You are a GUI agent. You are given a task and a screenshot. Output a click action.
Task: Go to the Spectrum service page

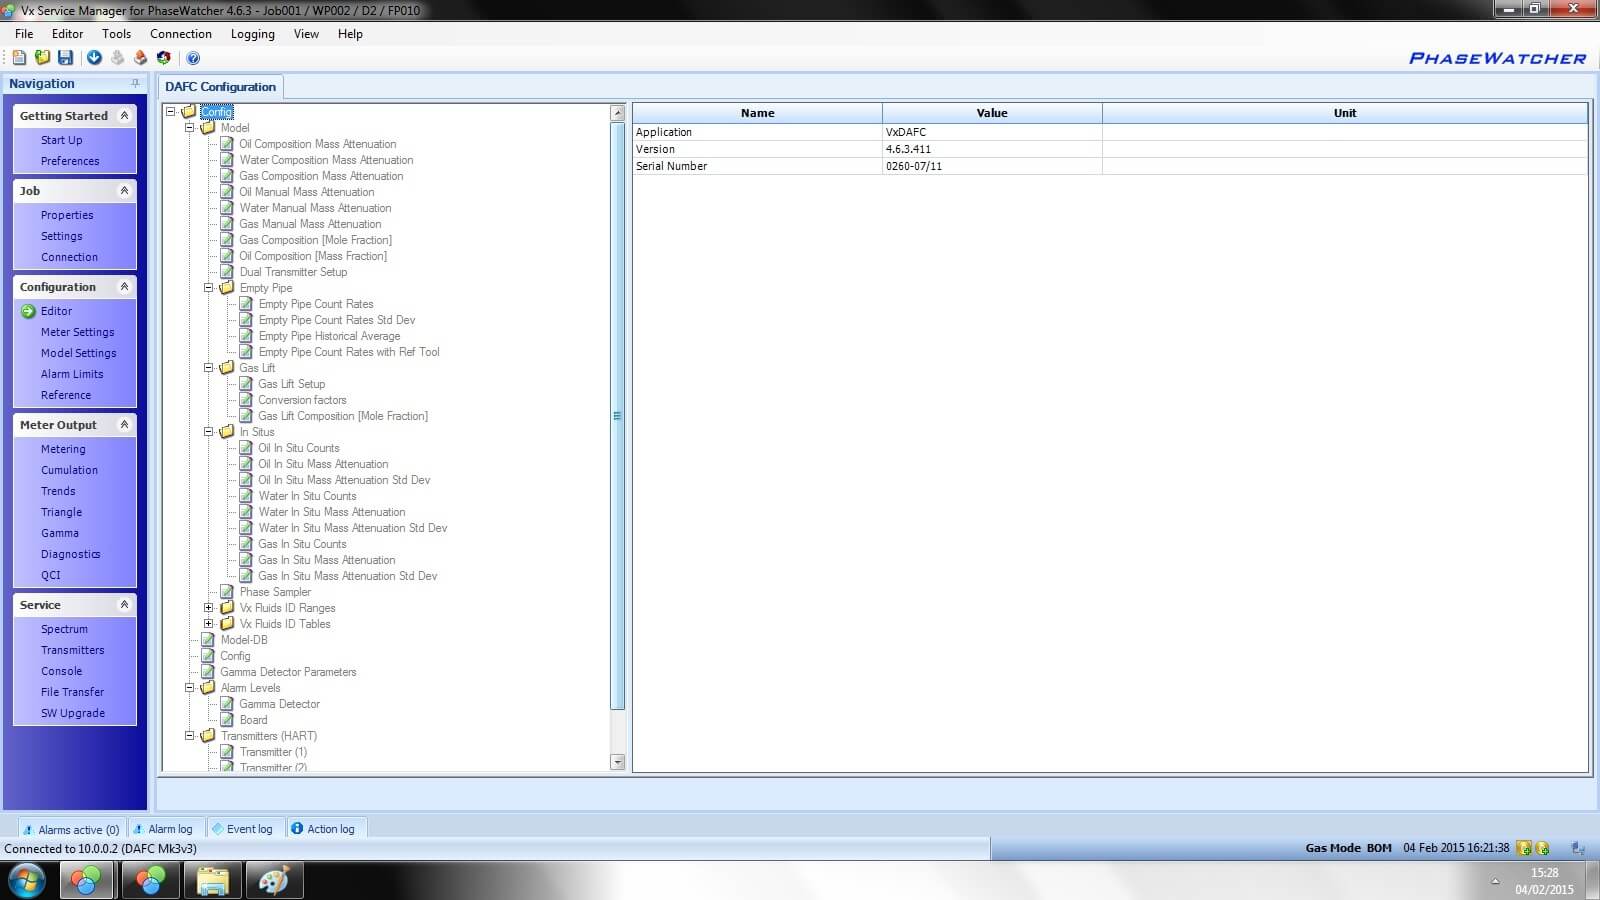click(x=64, y=629)
